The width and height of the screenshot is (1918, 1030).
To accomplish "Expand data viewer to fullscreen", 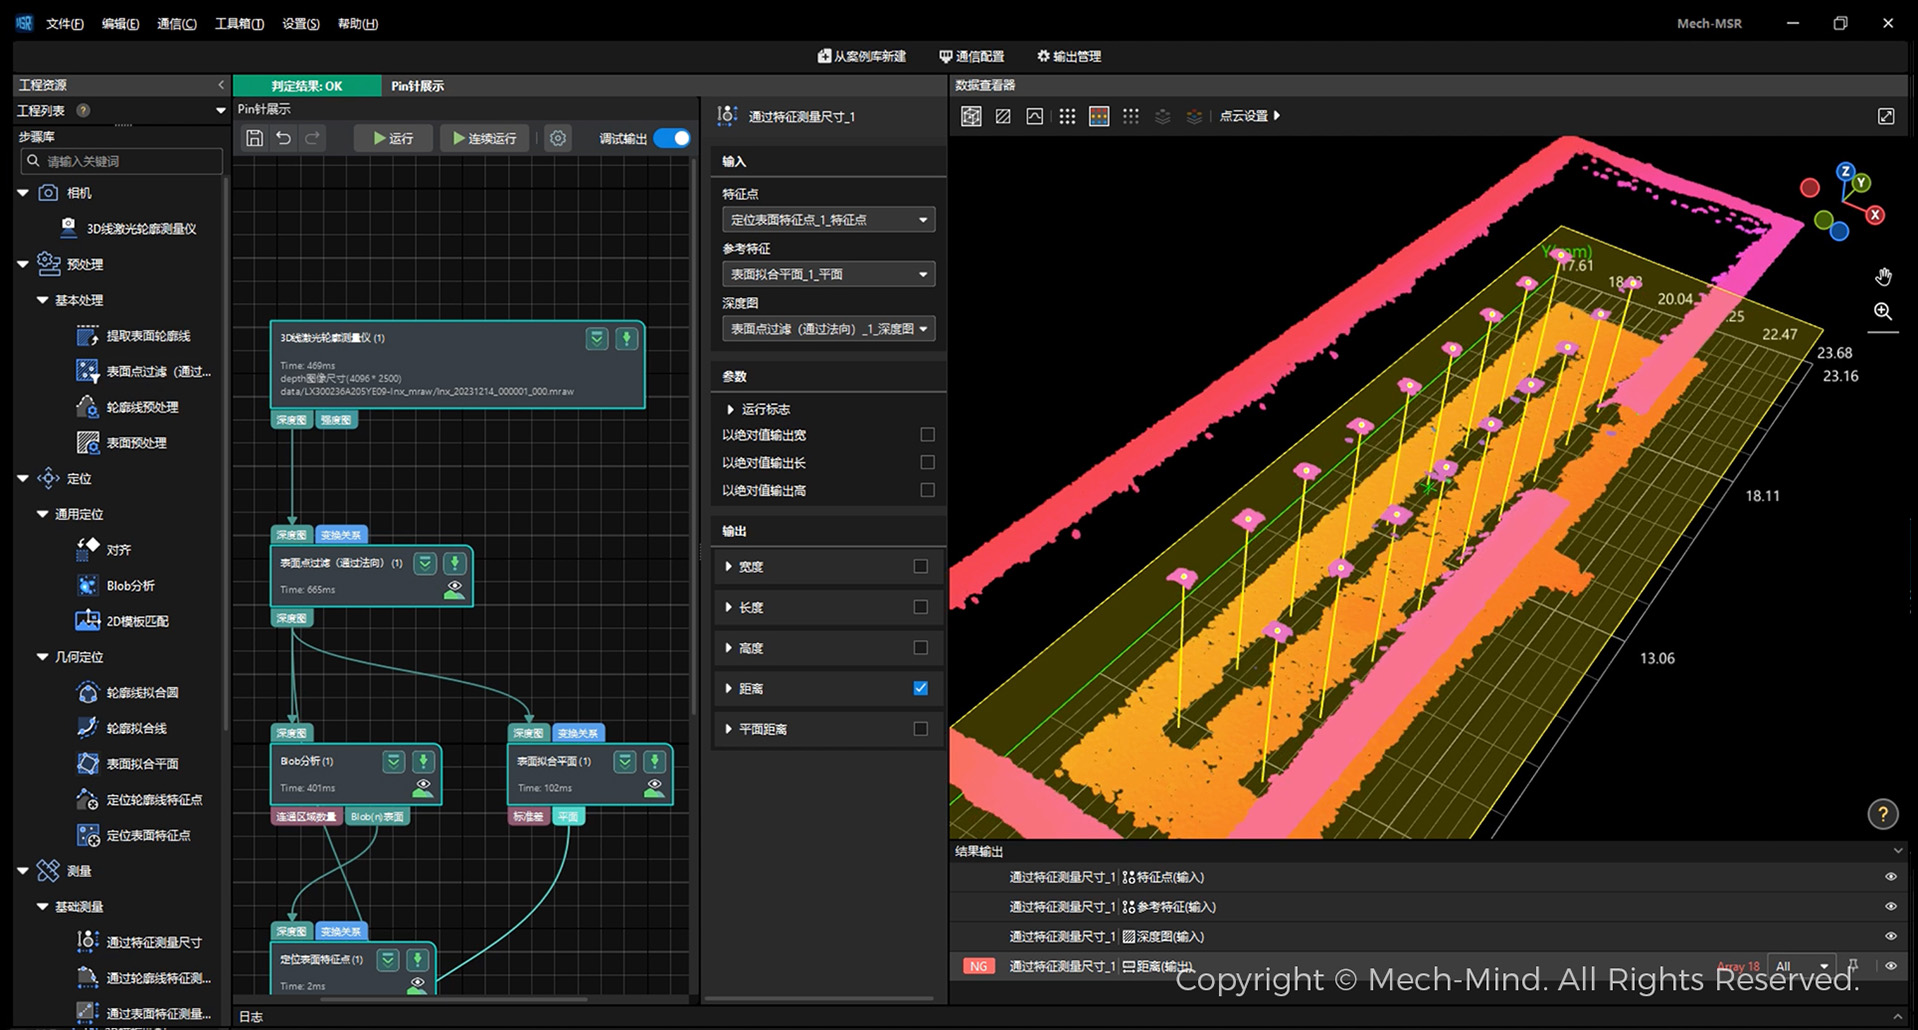I will point(1886,116).
